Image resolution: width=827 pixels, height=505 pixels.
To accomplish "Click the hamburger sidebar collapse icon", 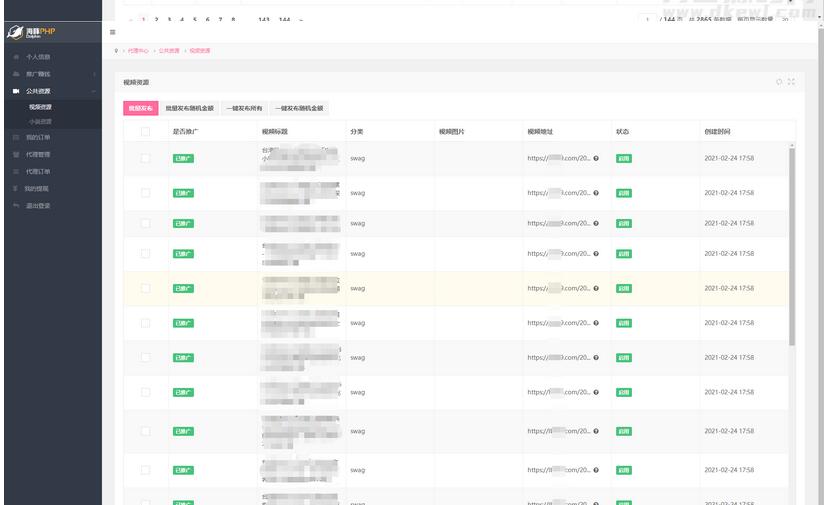I will click(x=112, y=32).
